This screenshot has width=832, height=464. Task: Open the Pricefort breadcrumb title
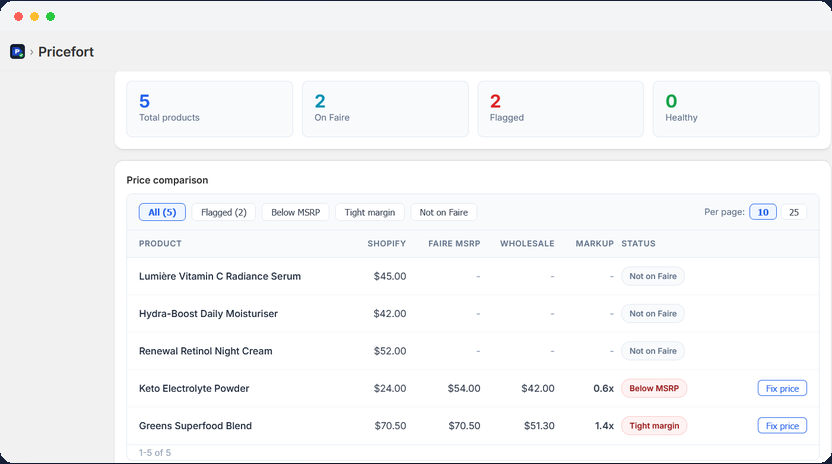[66, 51]
